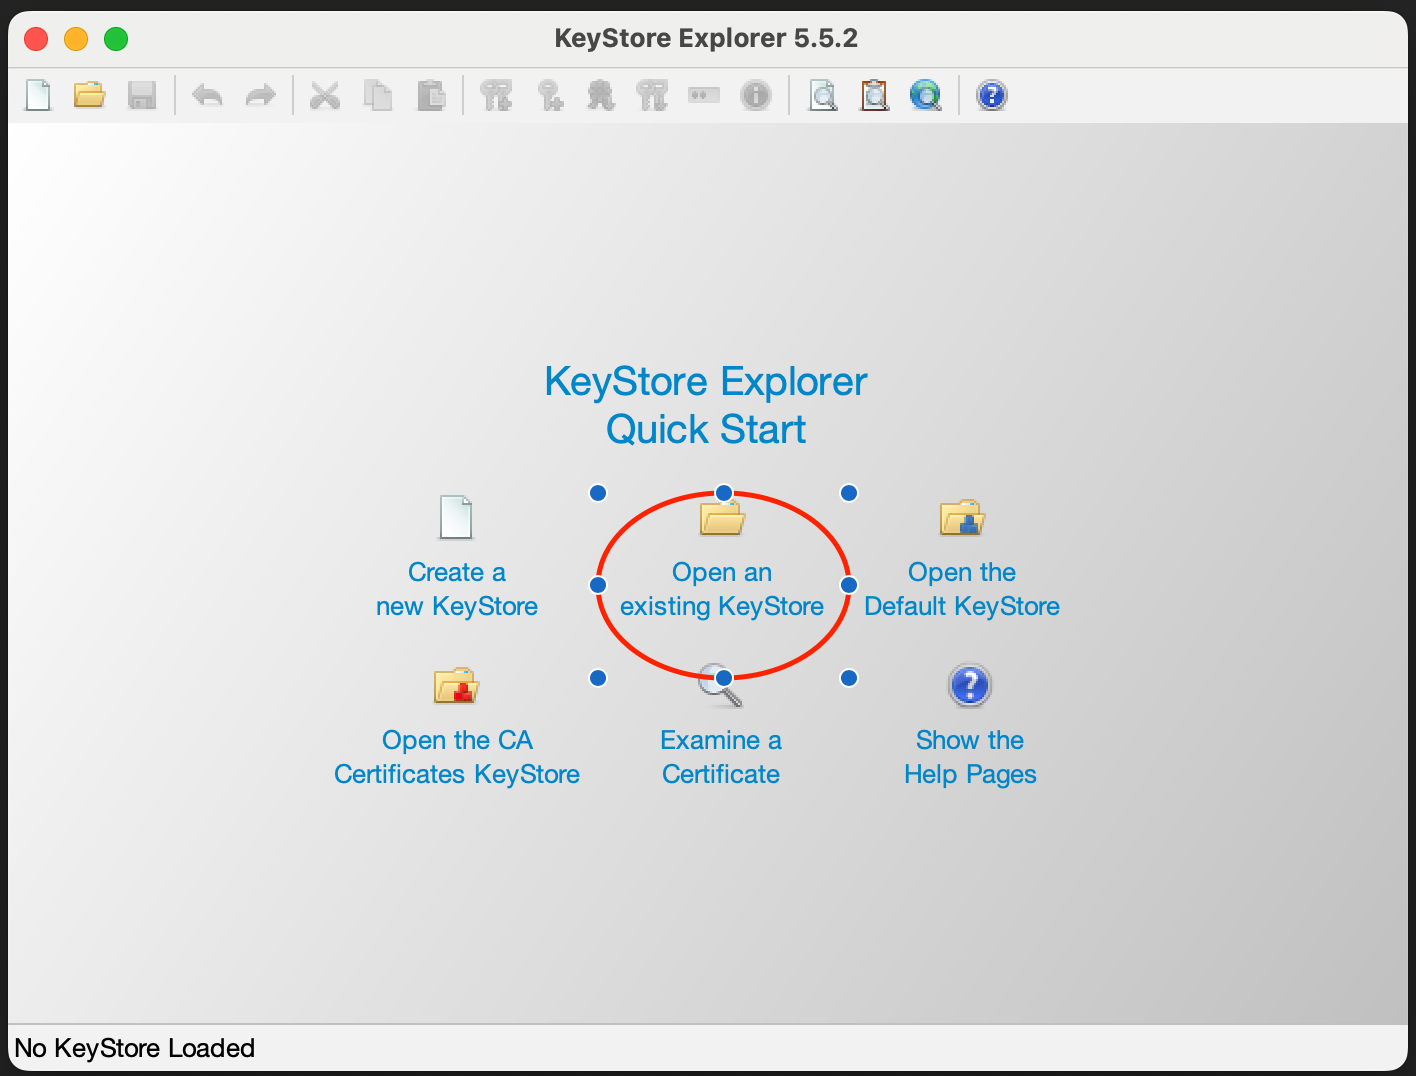
Task: Click the Examine Clipboard toolbar icon
Action: [x=875, y=96]
